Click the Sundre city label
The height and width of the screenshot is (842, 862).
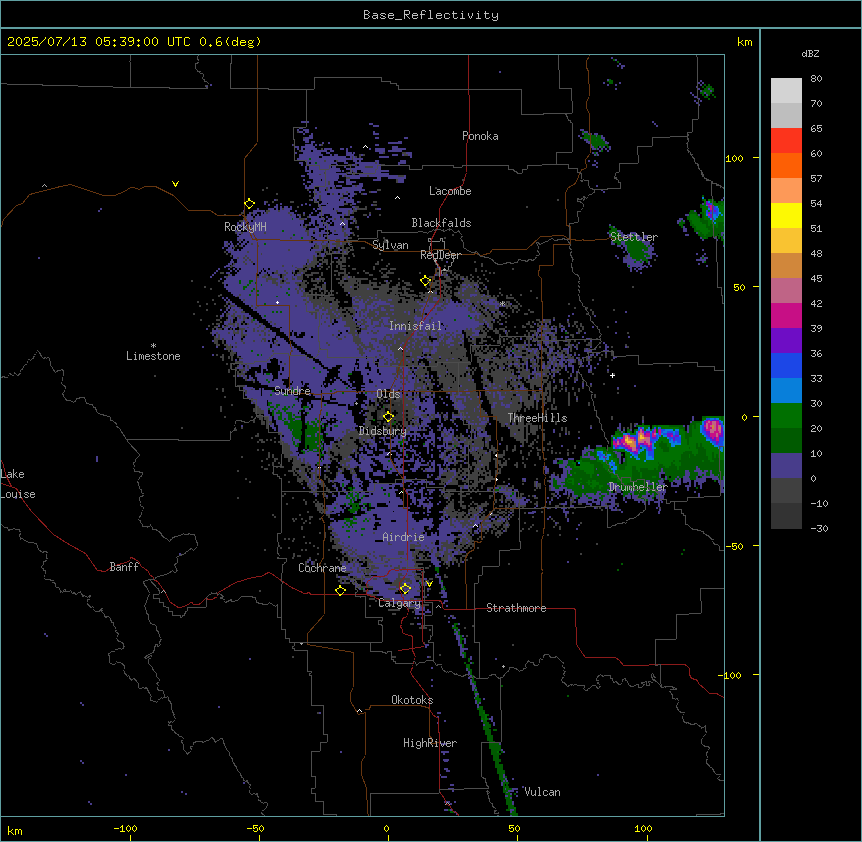click(x=292, y=391)
